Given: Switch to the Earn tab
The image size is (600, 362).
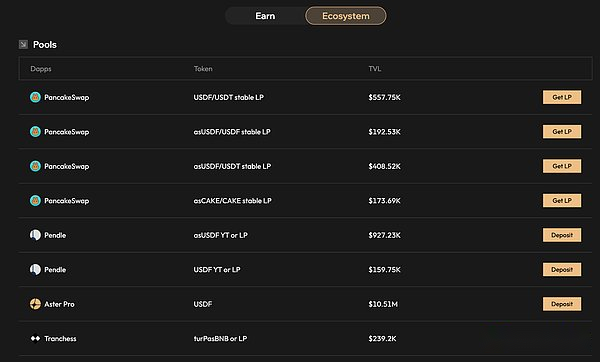Looking at the screenshot, I should pyautogui.click(x=265, y=16).
